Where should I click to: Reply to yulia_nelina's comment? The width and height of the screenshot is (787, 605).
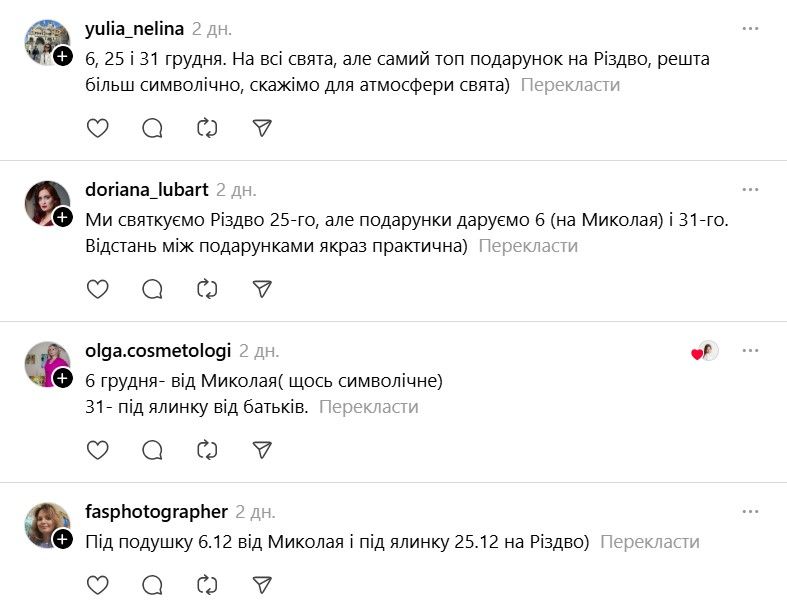[x=152, y=128]
